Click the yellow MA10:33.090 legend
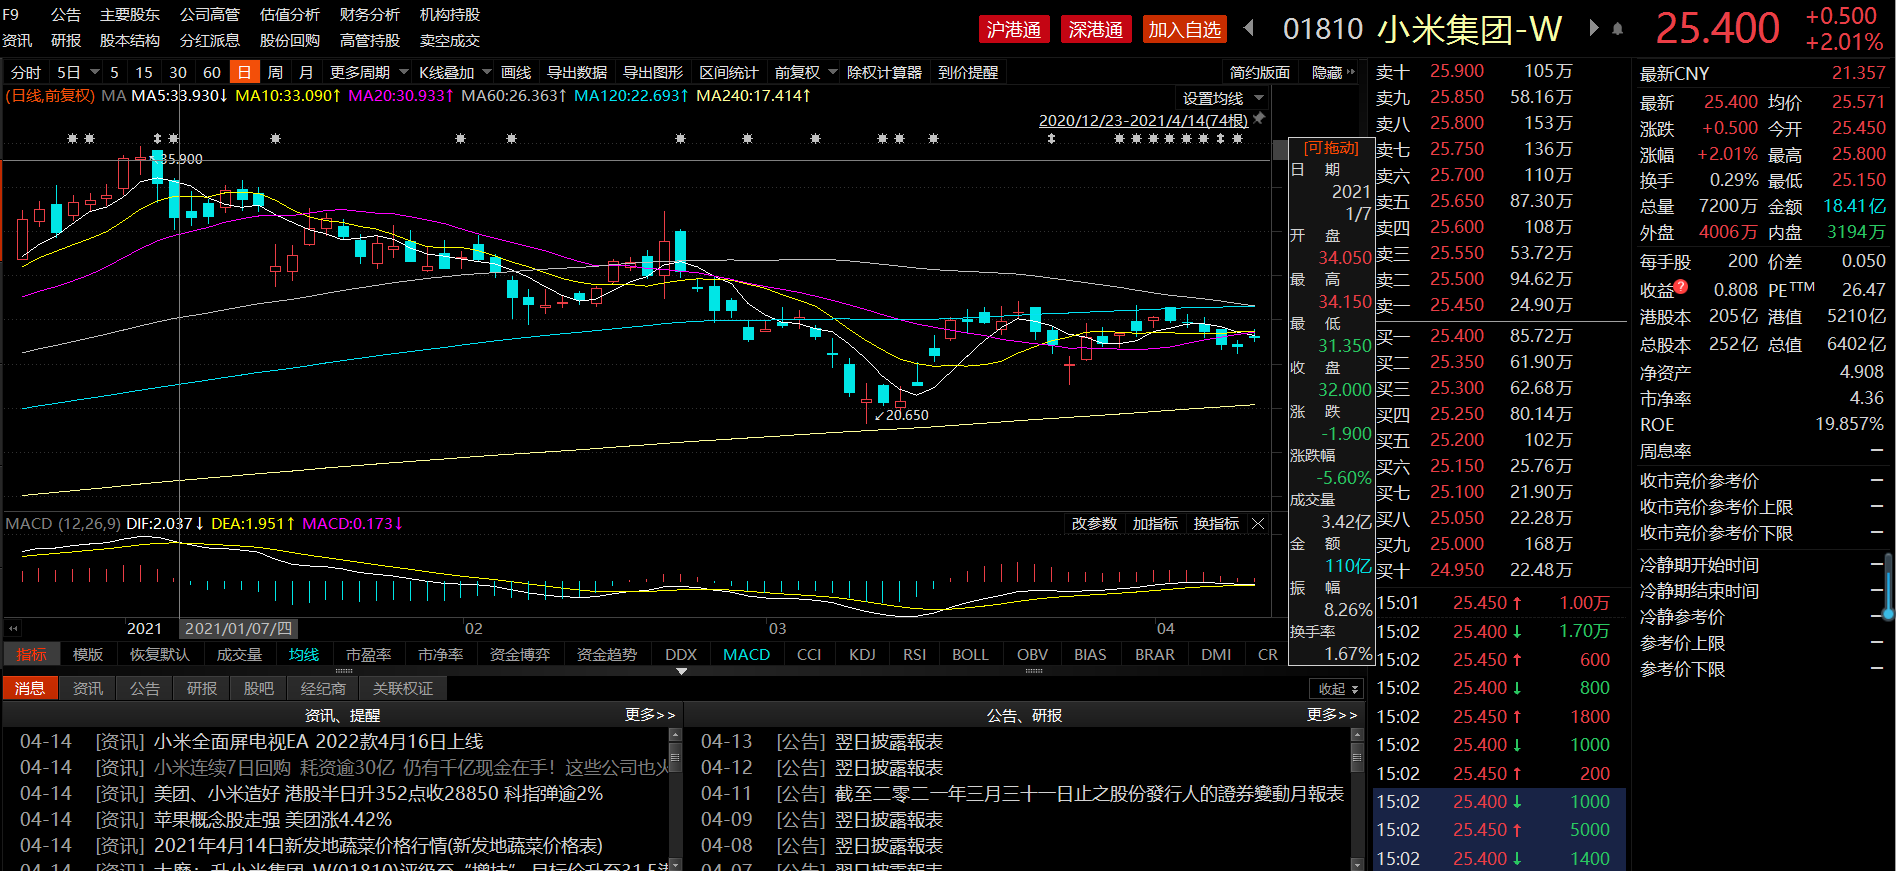Image resolution: width=1896 pixels, height=871 pixels. click(x=288, y=96)
